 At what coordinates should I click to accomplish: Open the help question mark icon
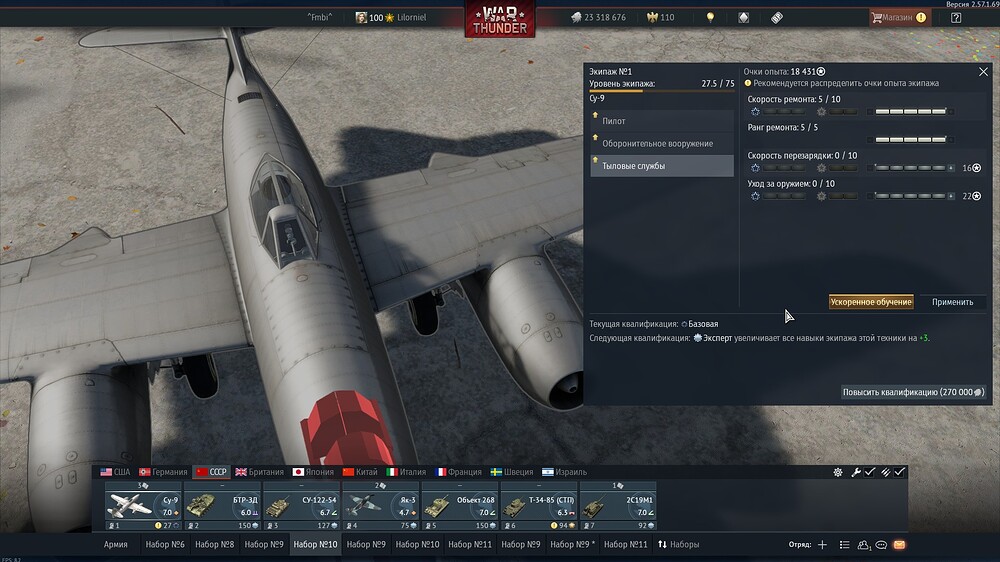tap(956, 18)
